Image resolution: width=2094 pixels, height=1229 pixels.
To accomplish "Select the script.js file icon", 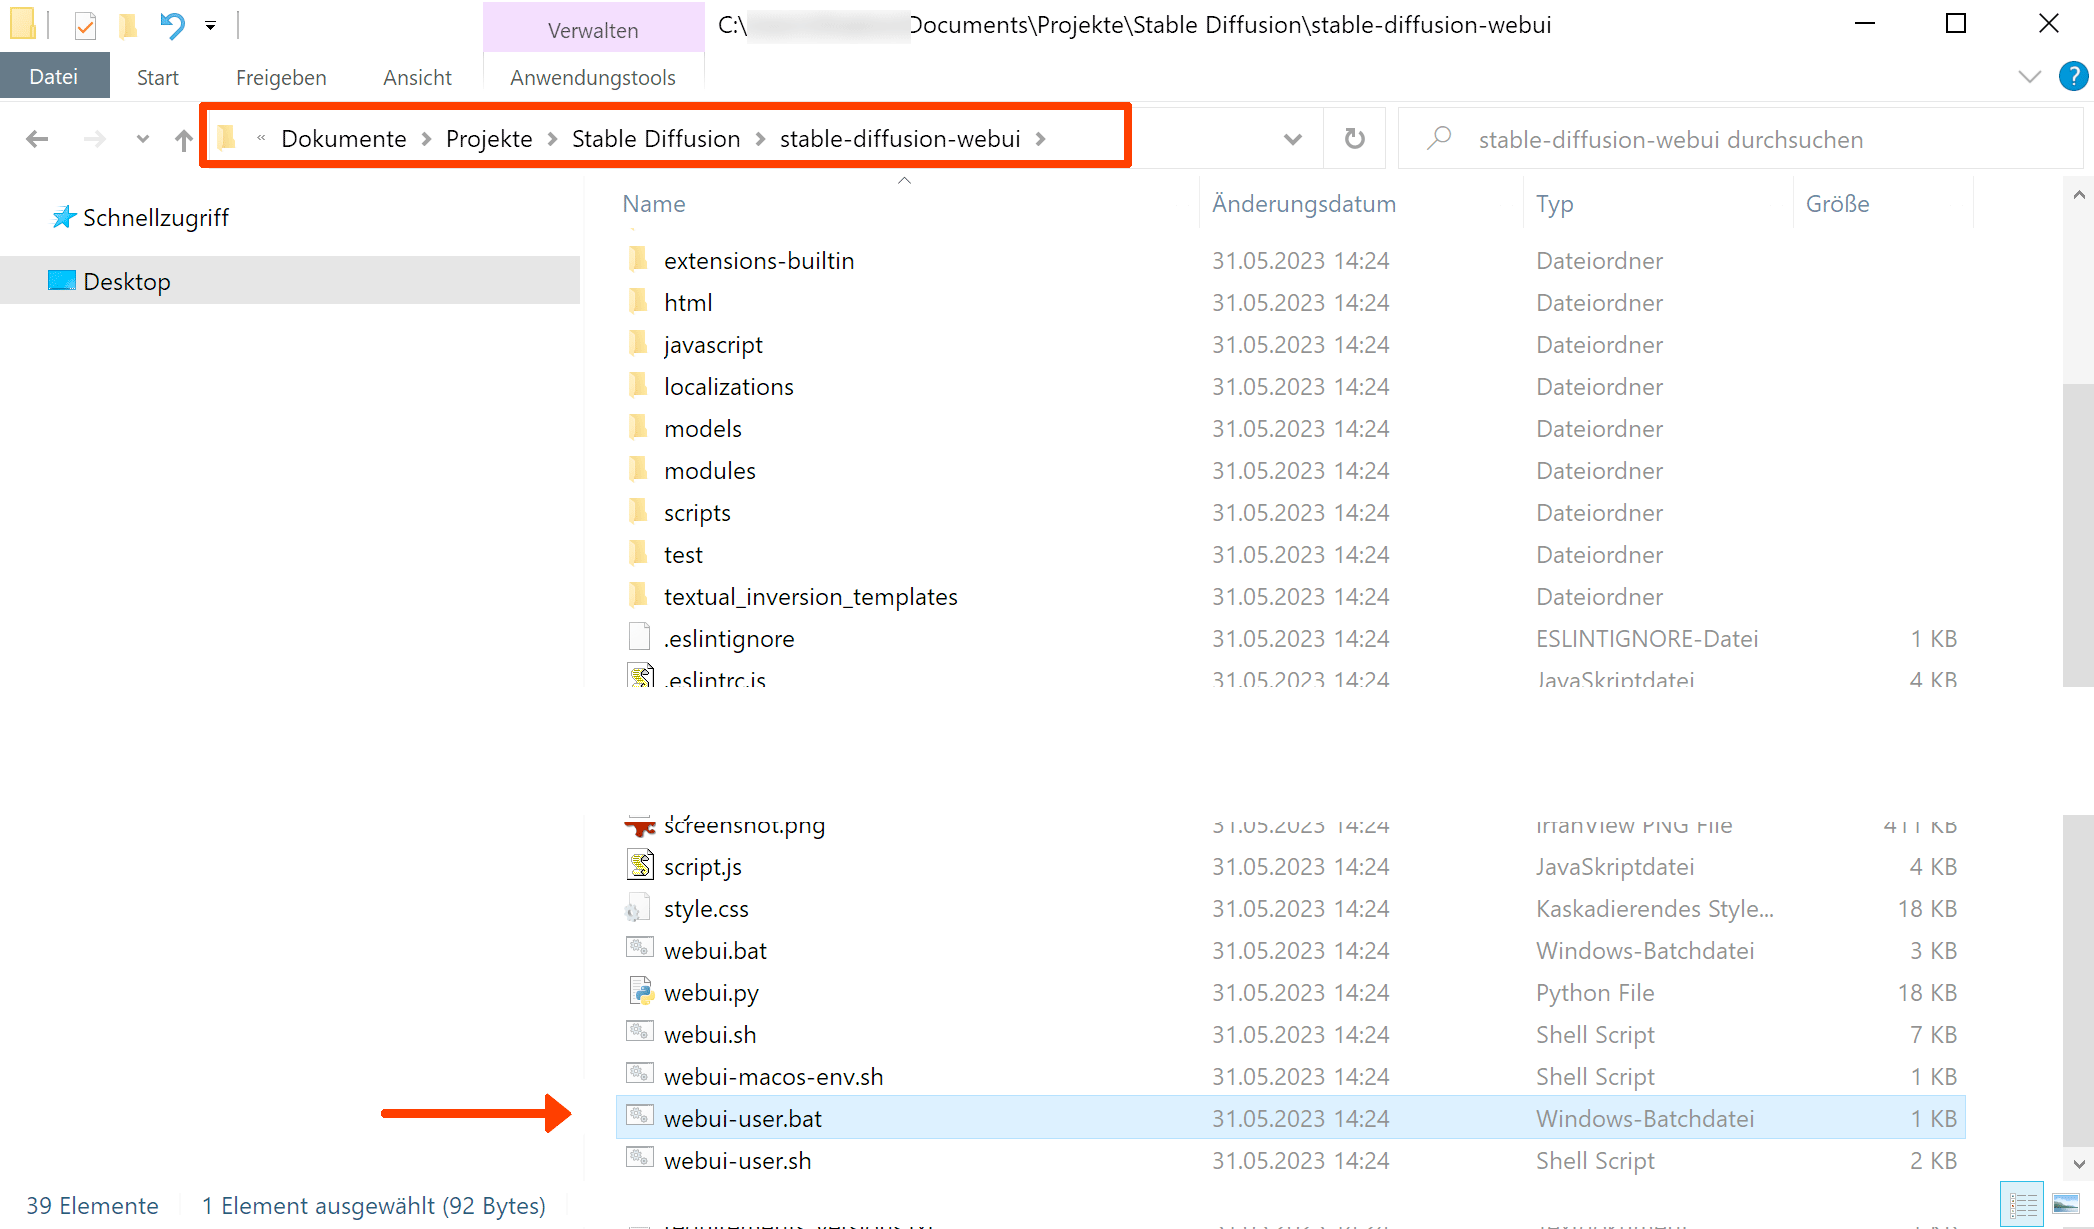I will point(640,864).
